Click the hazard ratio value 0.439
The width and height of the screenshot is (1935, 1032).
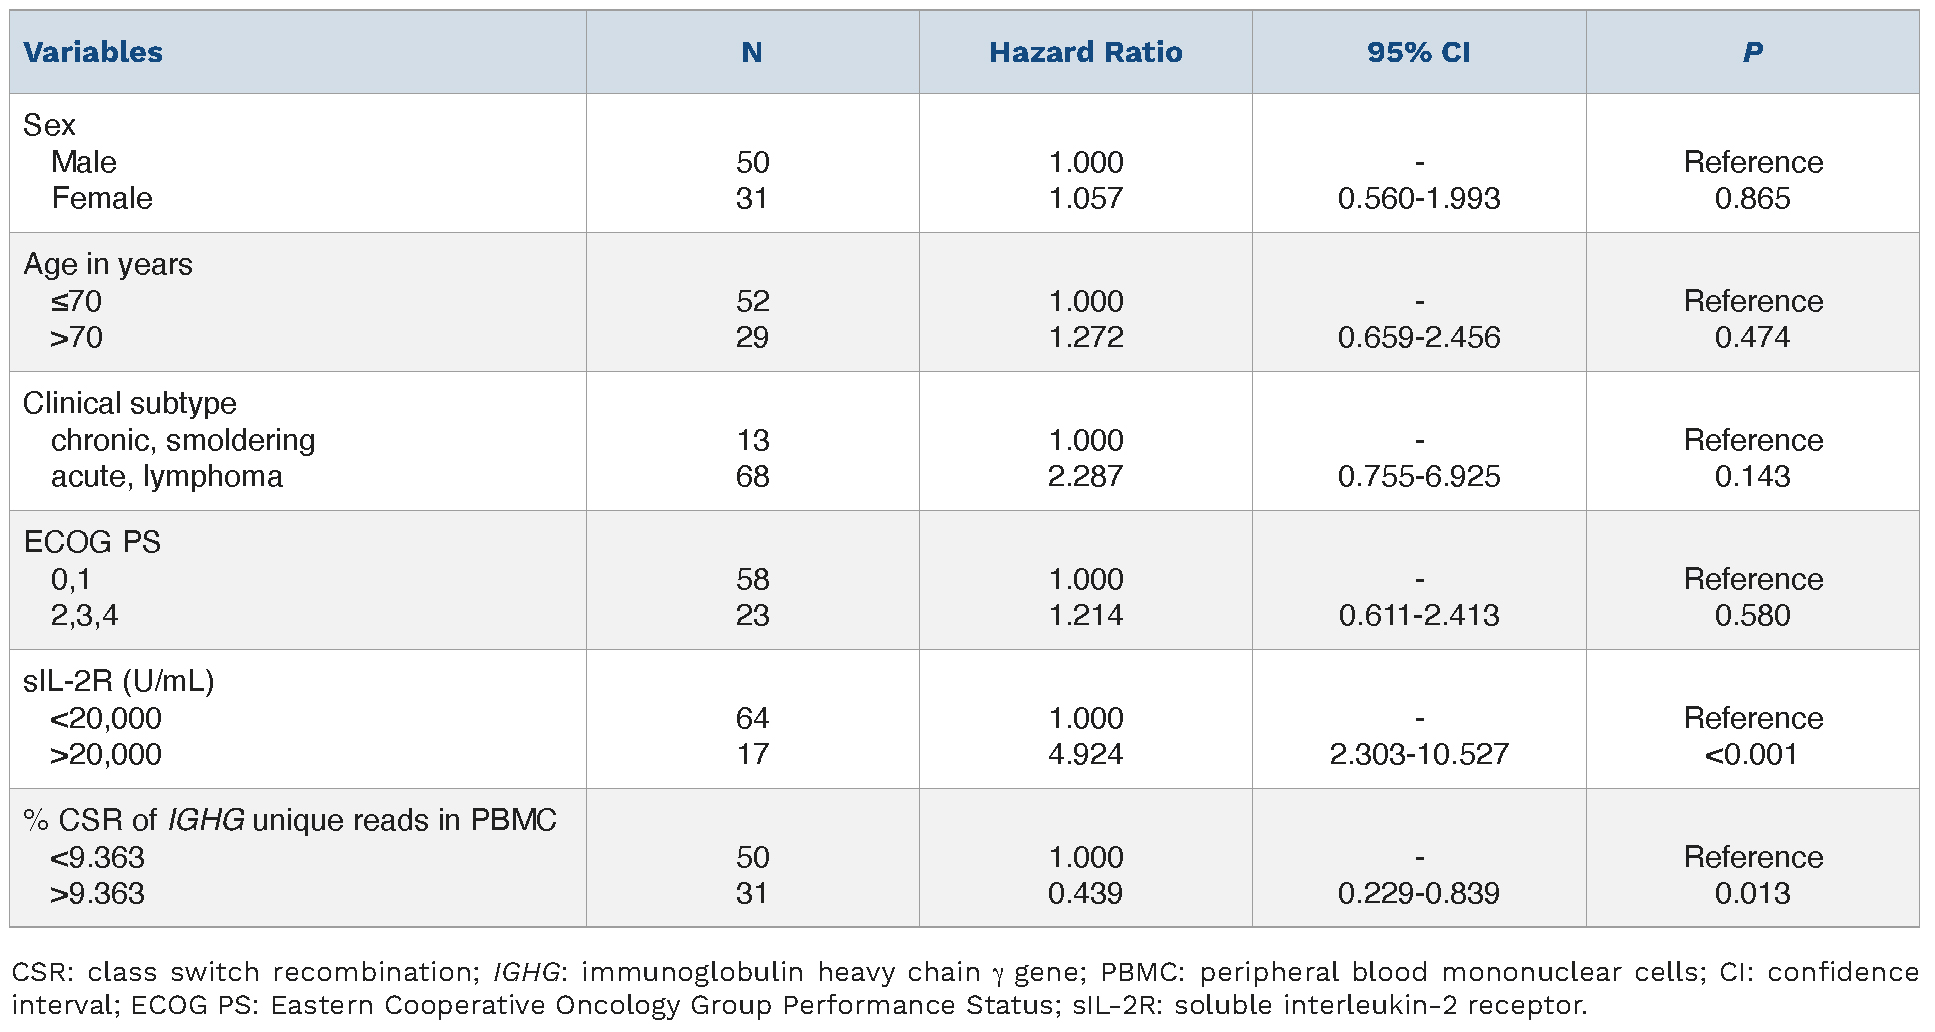[1085, 893]
